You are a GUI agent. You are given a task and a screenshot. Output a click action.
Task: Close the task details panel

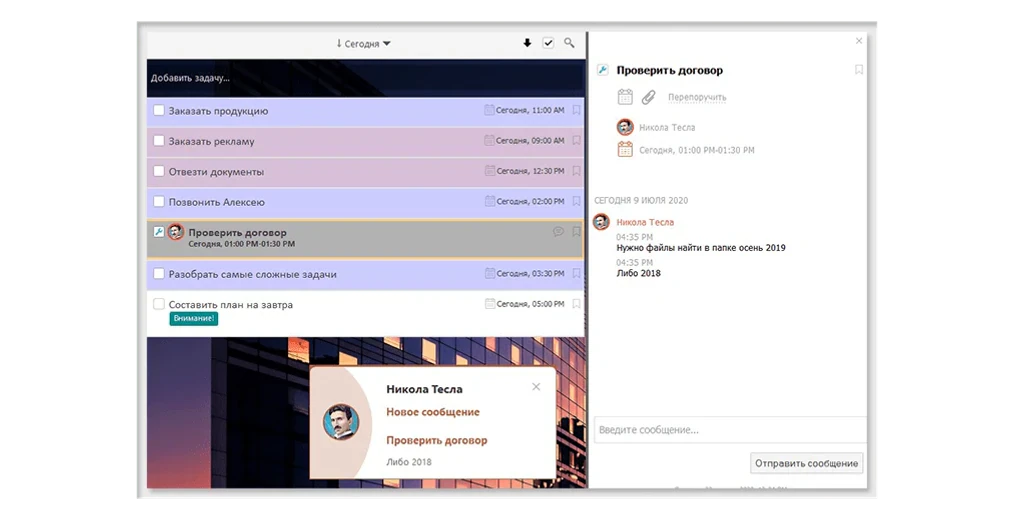tap(859, 41)
